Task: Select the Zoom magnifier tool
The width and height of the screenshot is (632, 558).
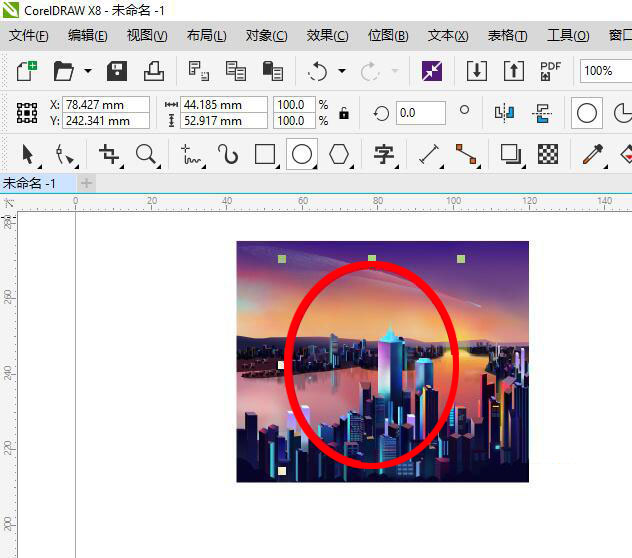Action: click(x=146, y=155)
